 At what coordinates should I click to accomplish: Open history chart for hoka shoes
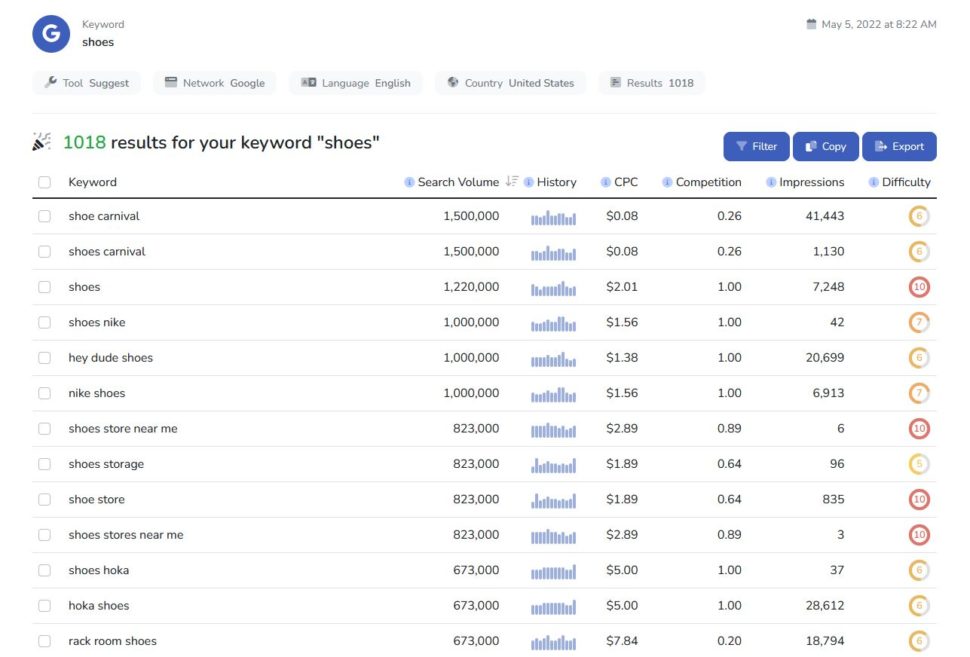(x=553, y=607)
